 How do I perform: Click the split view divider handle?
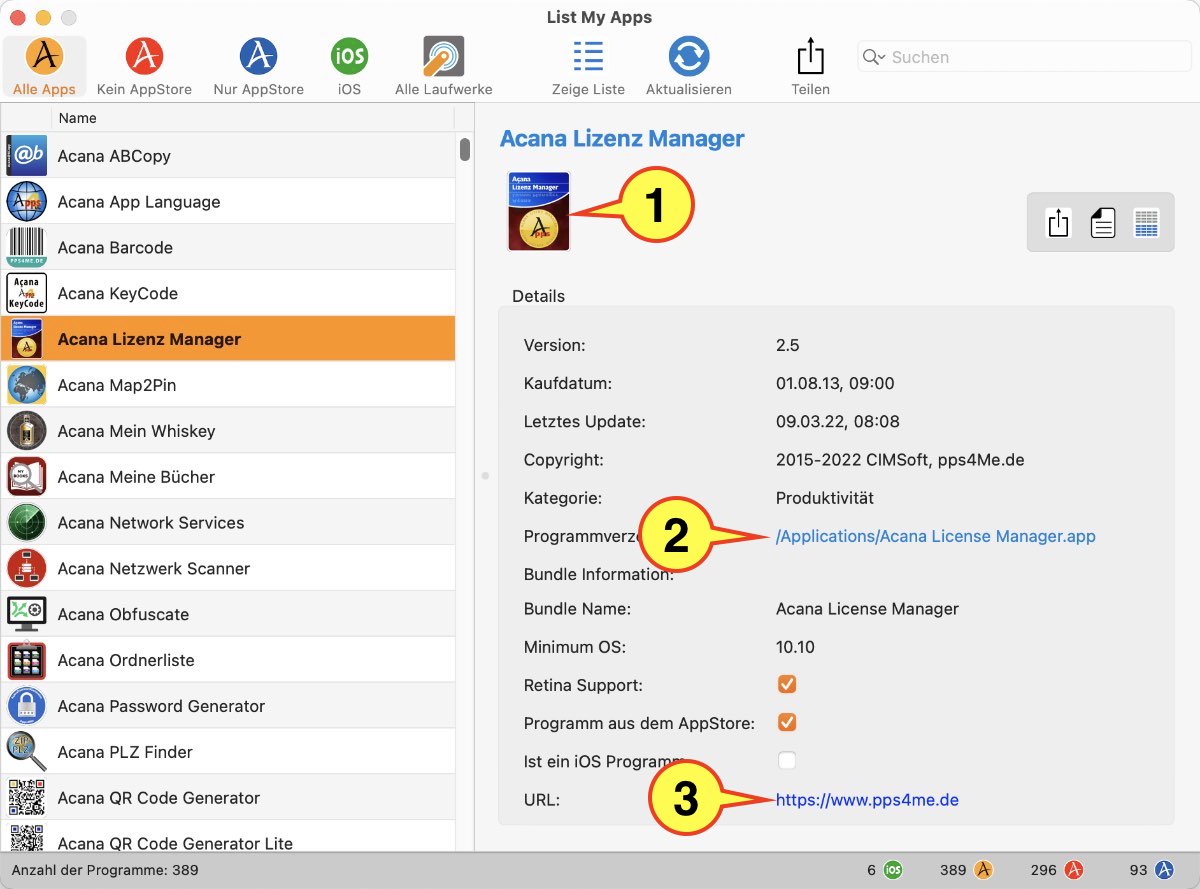485,476
